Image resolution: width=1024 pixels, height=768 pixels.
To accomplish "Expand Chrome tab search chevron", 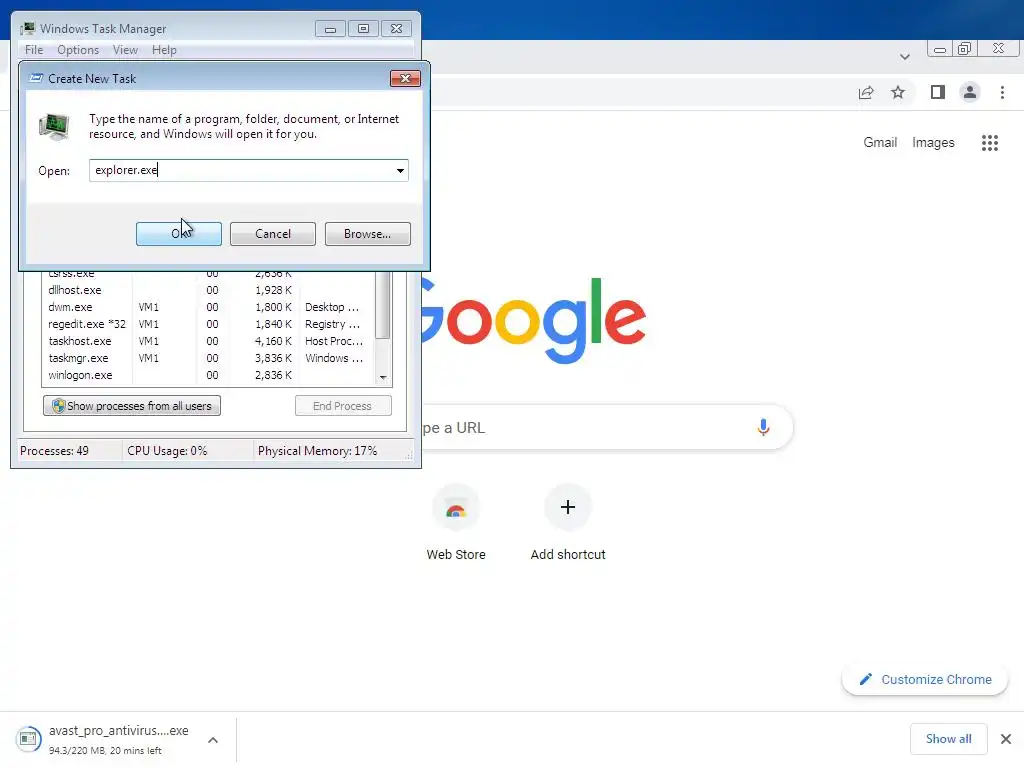I will [x=904, y=57].
